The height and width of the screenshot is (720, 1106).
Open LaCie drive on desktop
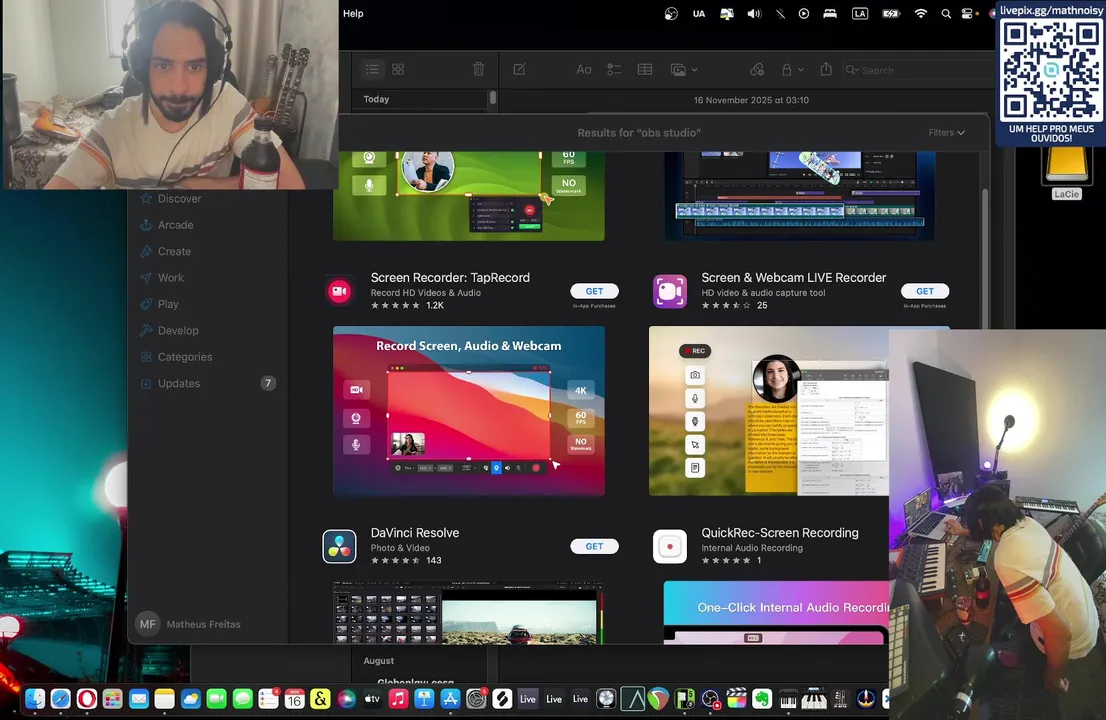(1066, 174)
